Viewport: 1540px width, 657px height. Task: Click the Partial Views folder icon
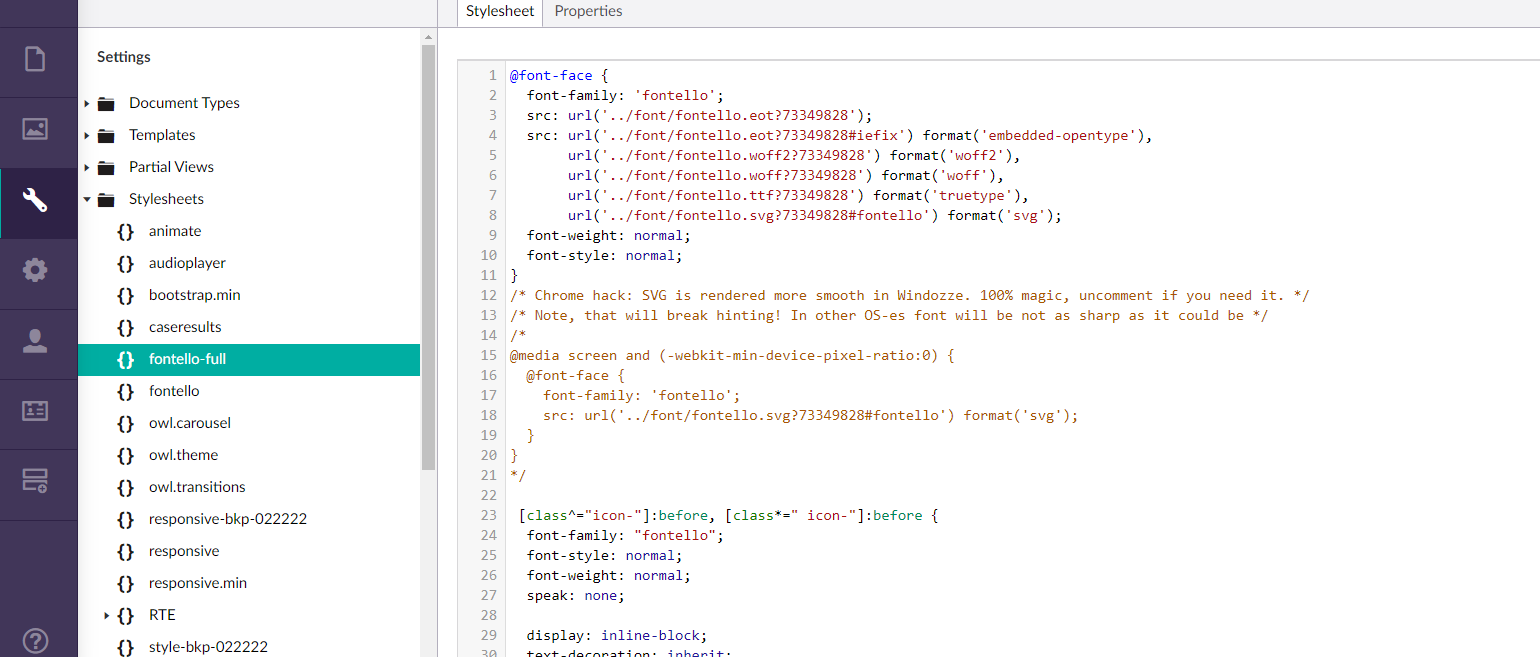106,167
